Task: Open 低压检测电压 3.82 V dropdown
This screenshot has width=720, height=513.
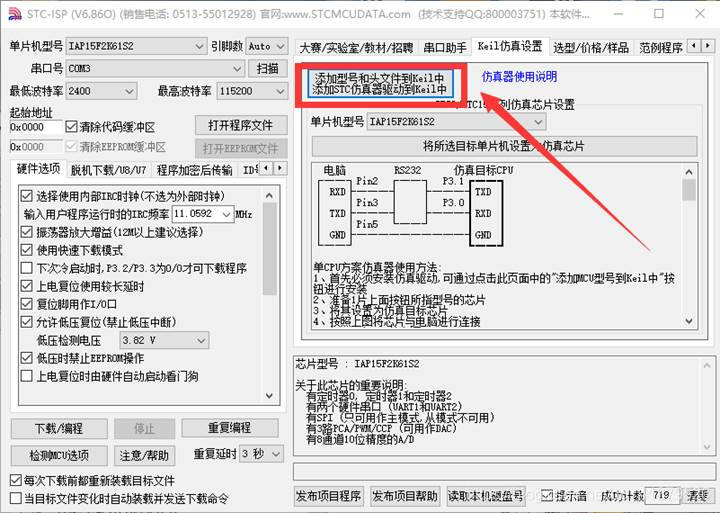Action: [x=164, y=340]
